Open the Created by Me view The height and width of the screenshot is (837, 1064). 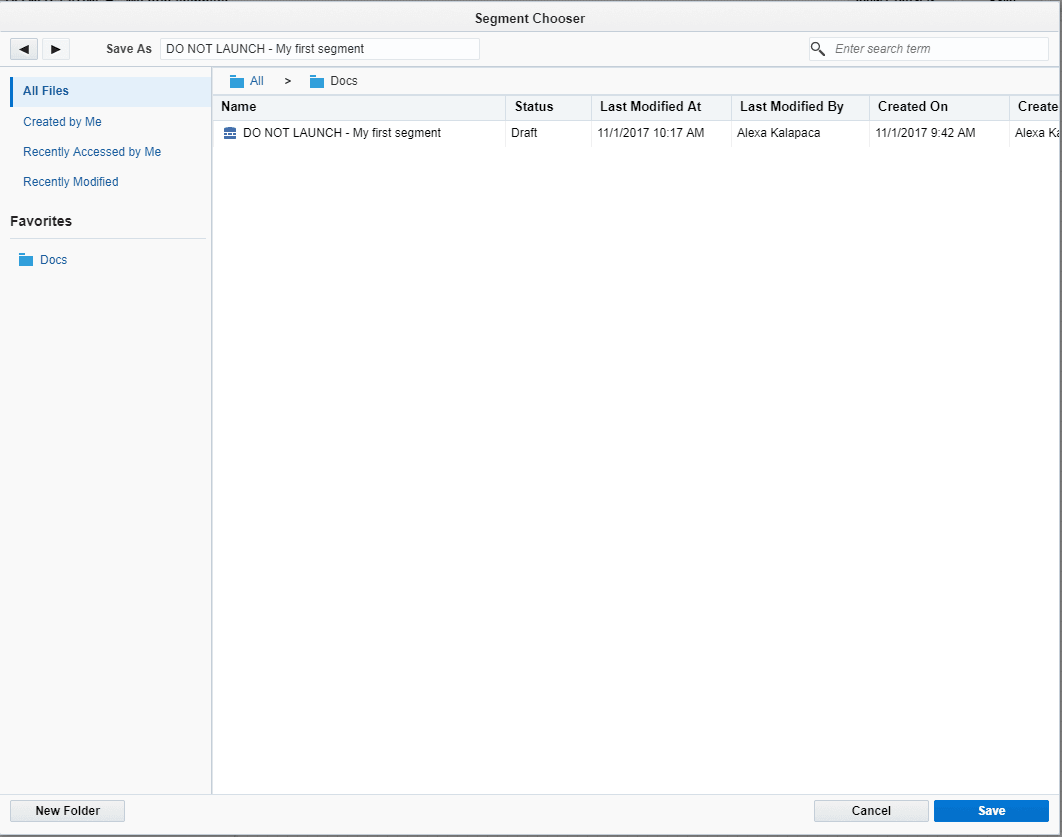pos(62,121)
